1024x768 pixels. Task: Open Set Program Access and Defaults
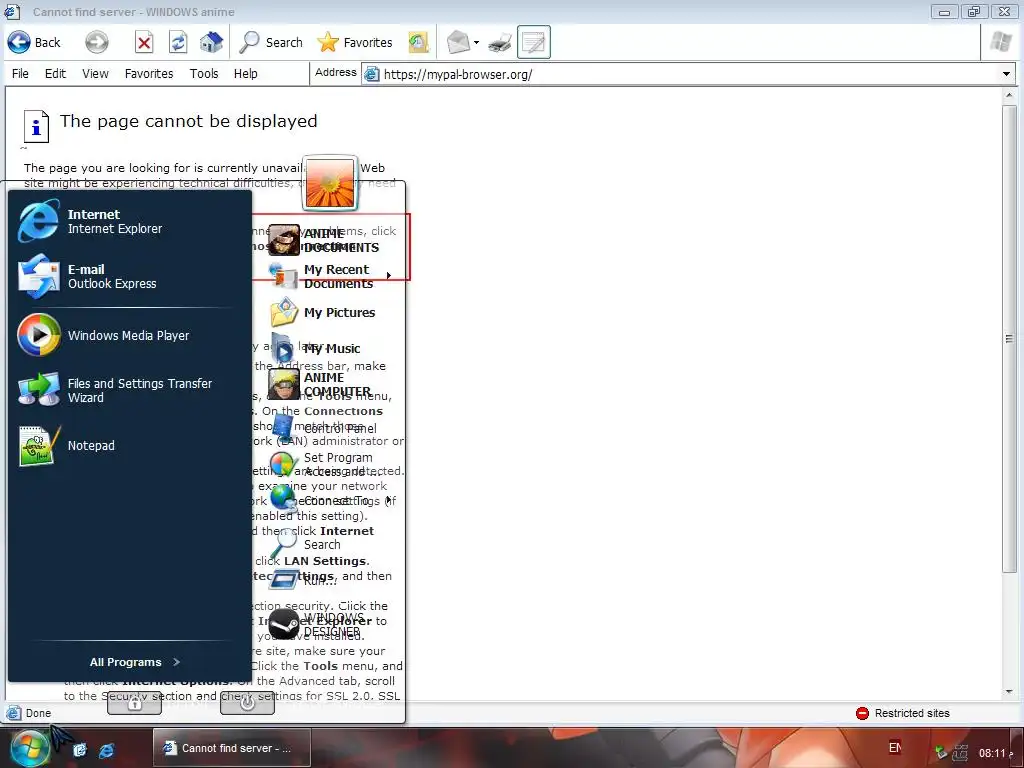(x=330, y=464)
